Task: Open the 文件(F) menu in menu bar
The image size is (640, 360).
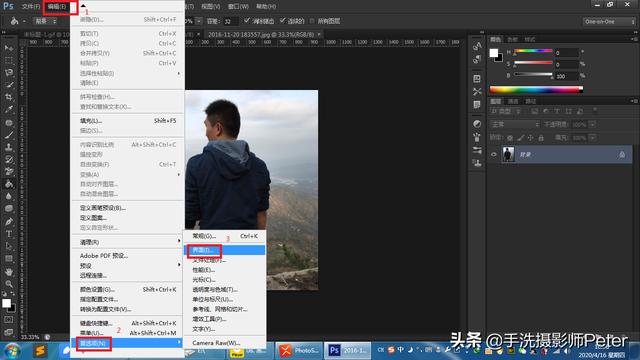Action: pos(31,7)
